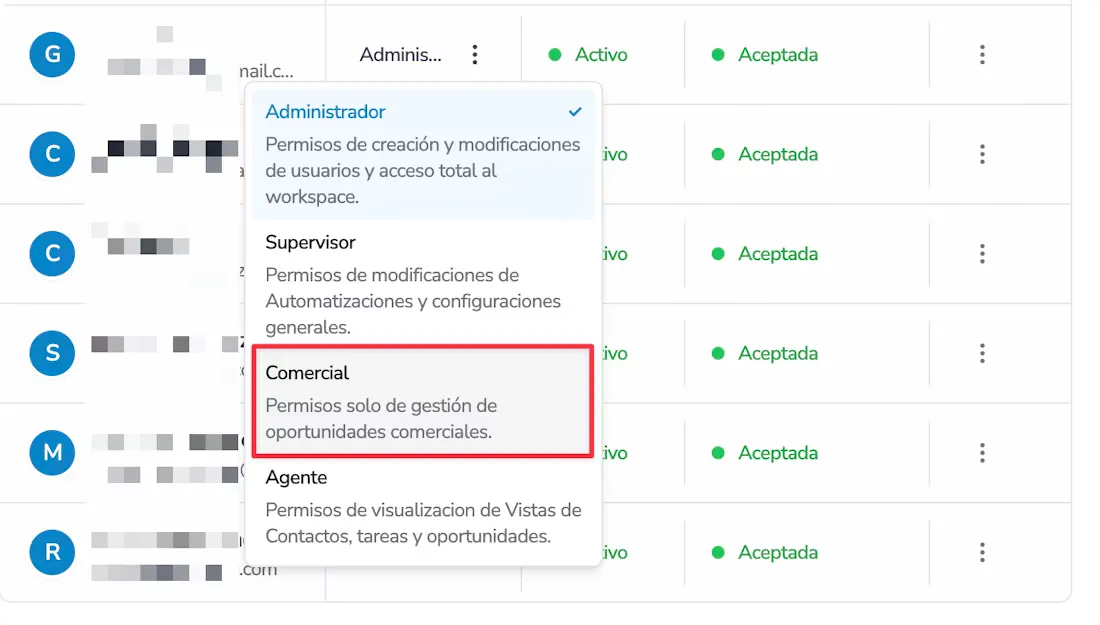Open row options for first C user

coord(982,154)
